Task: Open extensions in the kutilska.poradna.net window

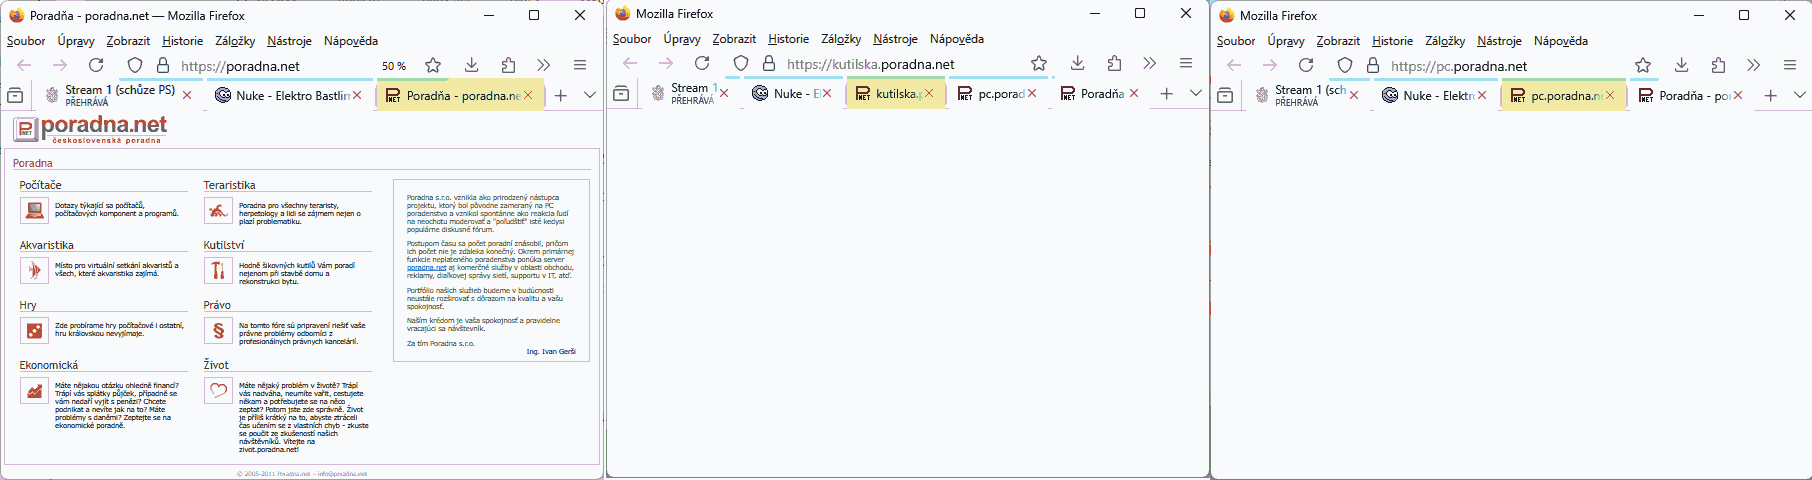Action: [1114, 63]
